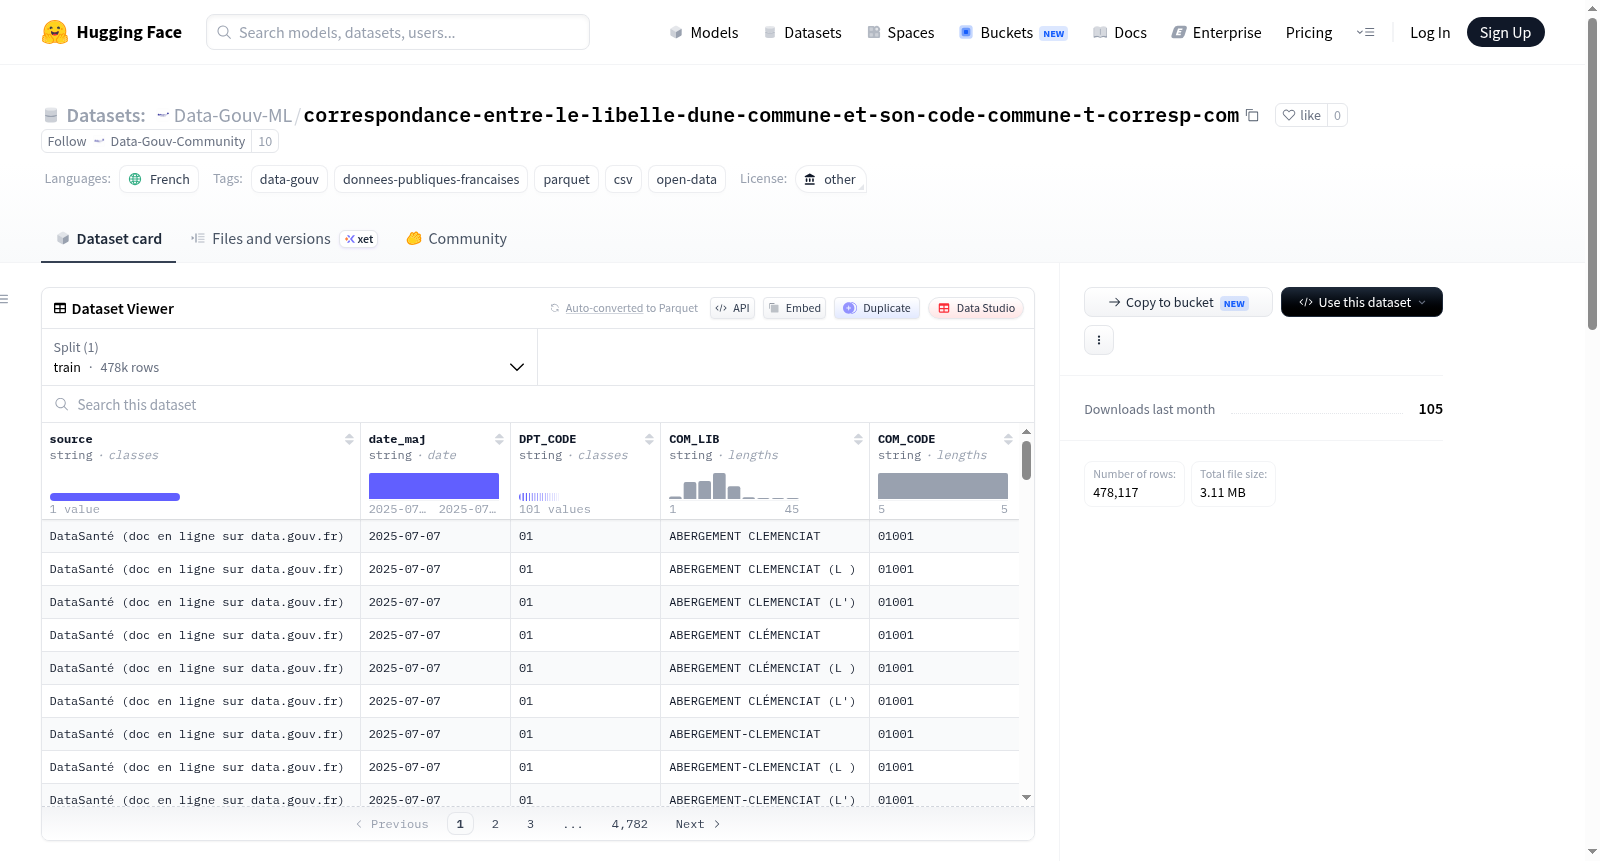Screen dimensions: 1600x861
Task: Open Data Studio
Action: pyautogui.click(x=976, y=308)
